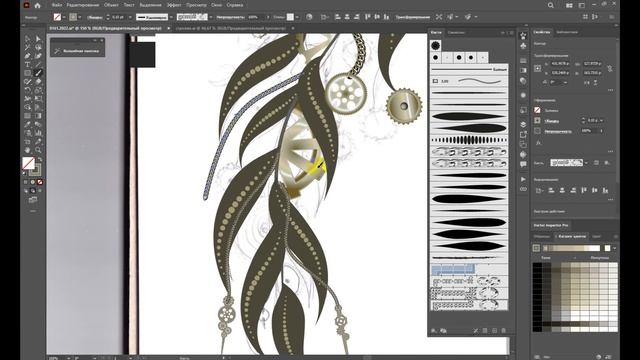Image resolution: width=640 pixels, height=360 pixels.
Task: Select the Paintbrush tool
Action: pos(38,73)
